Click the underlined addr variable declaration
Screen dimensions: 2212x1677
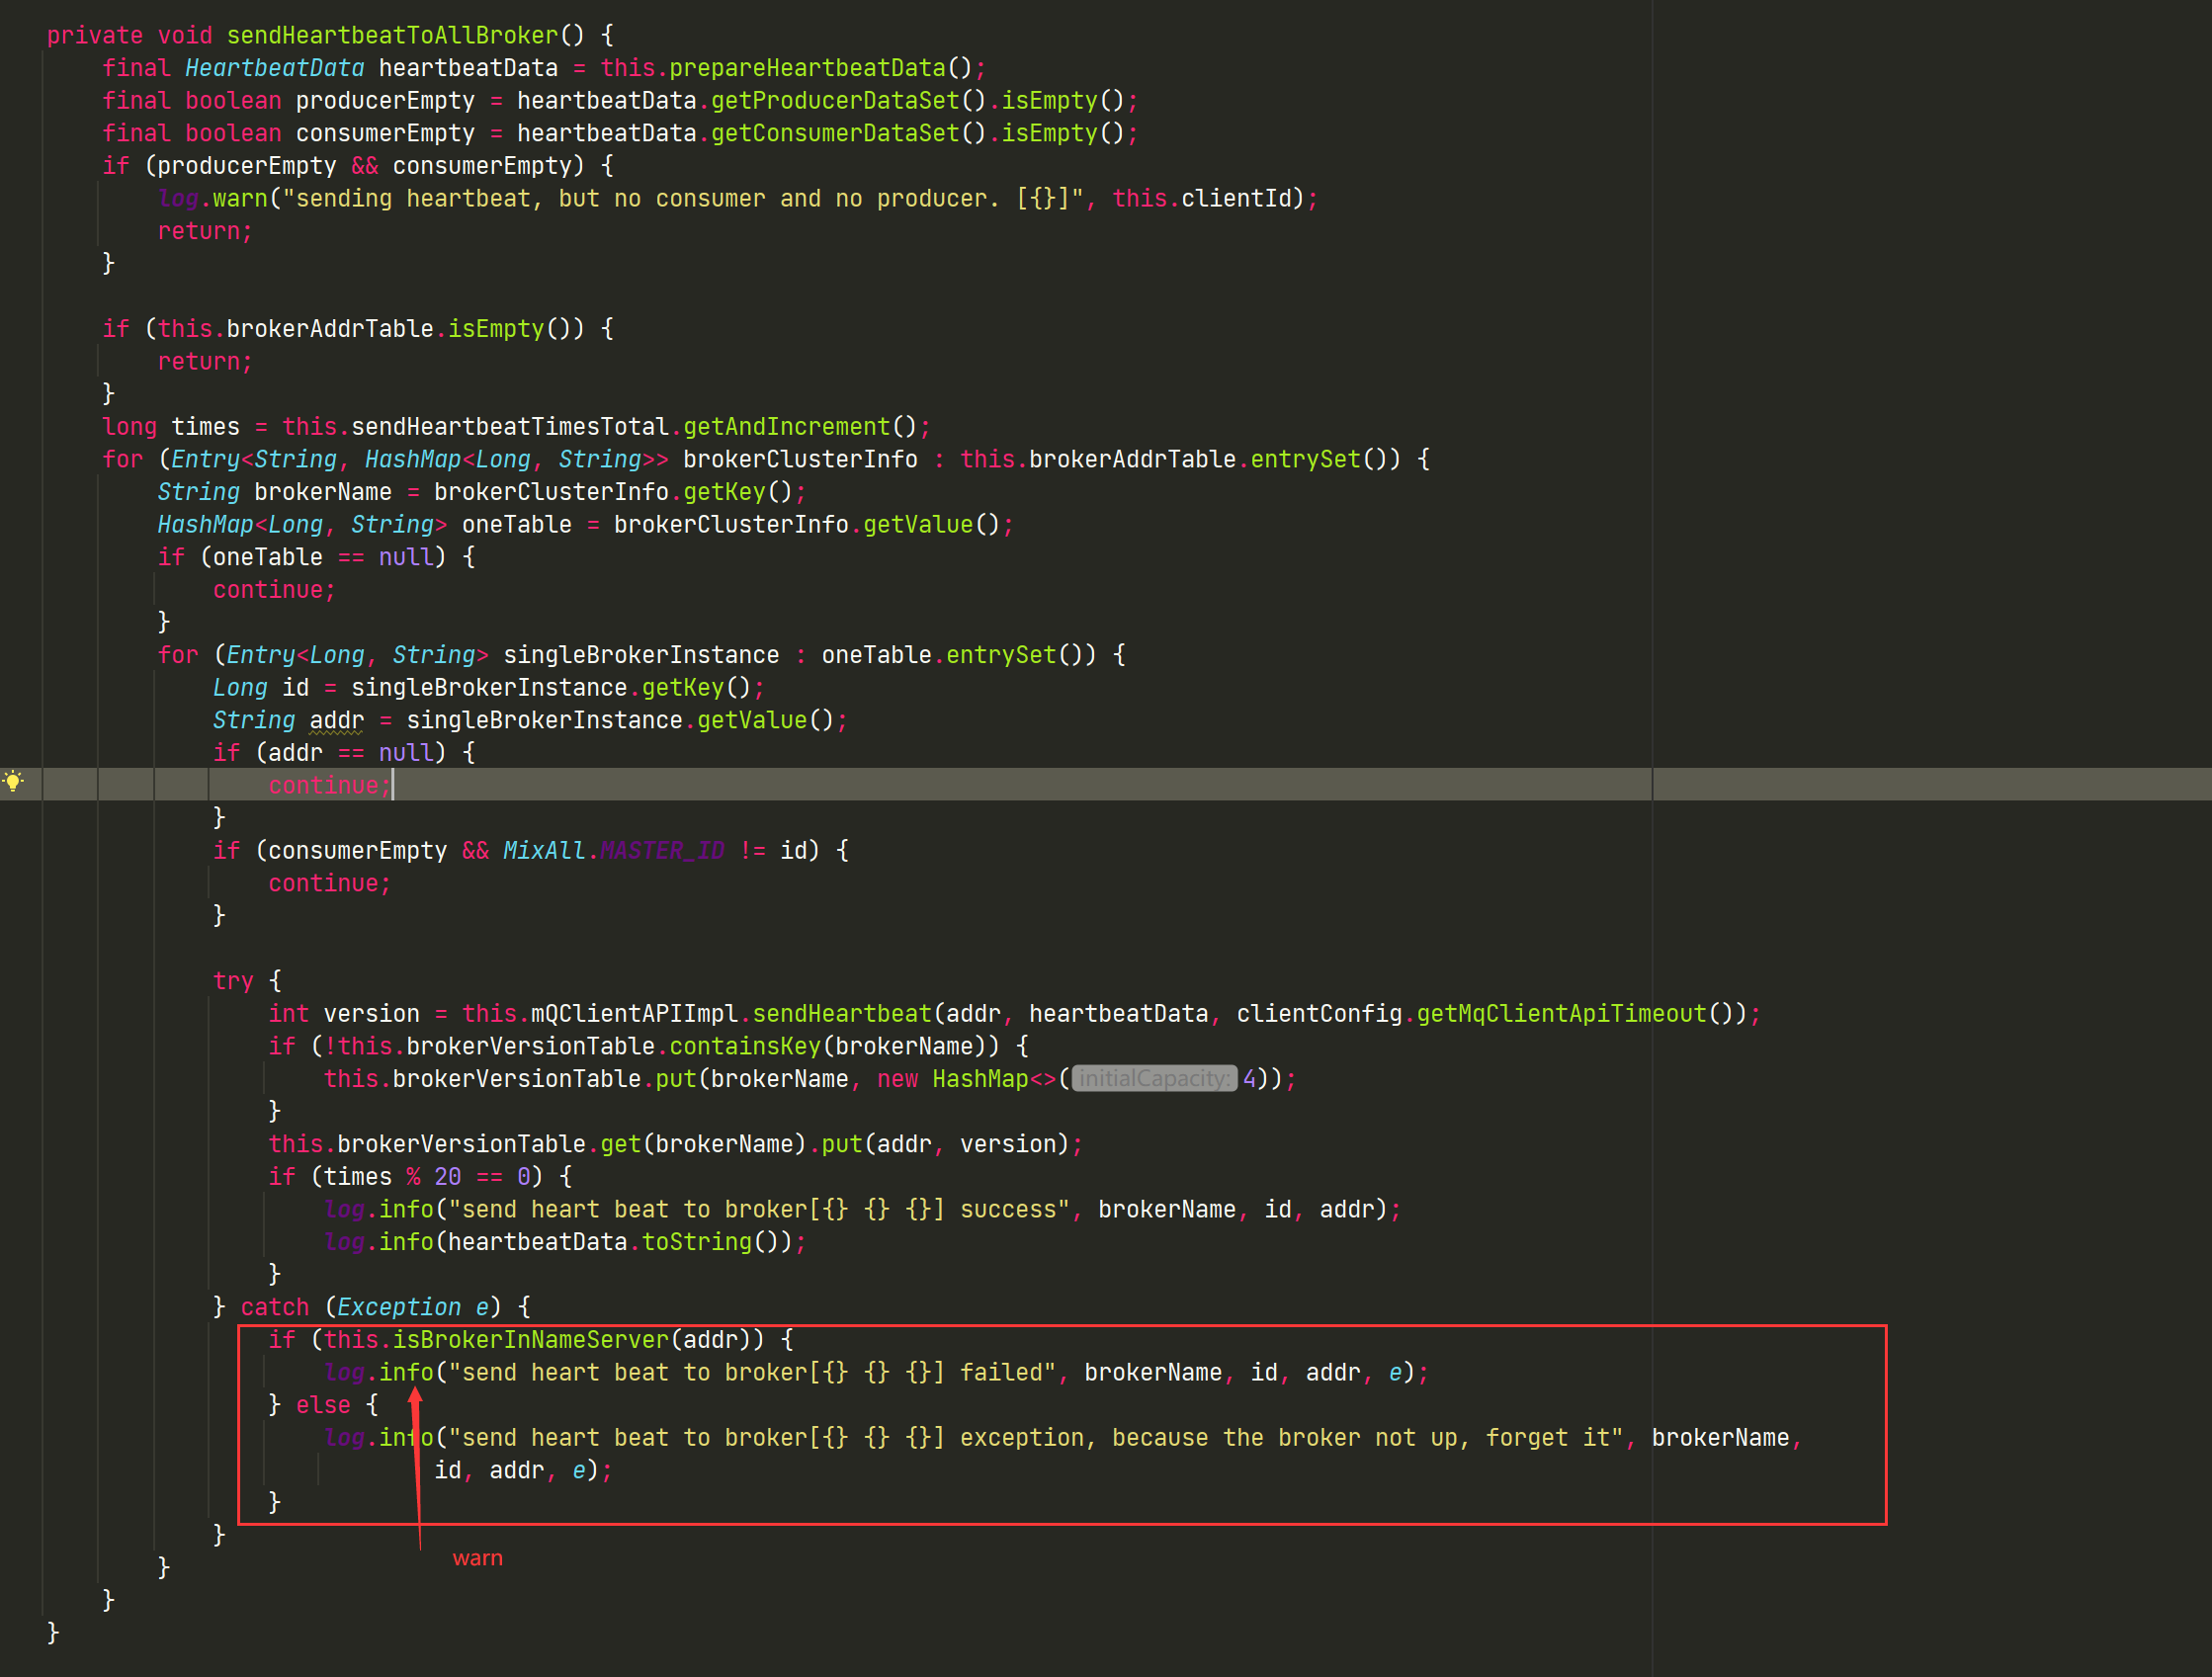click(336, 721)
